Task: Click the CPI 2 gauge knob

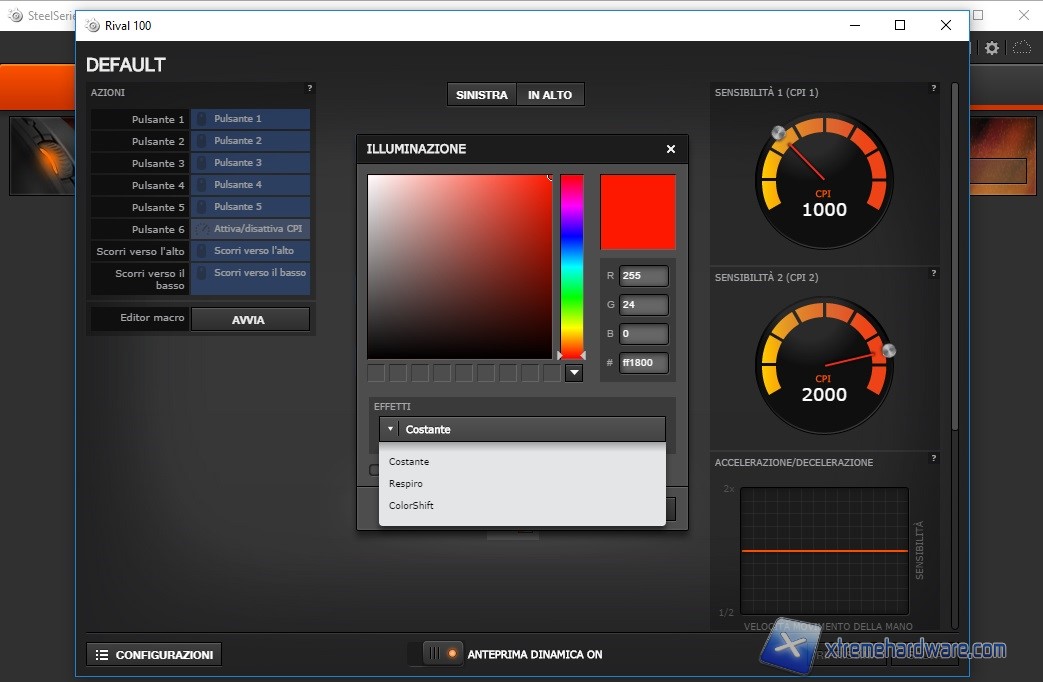Action: (x=888, y=350)
